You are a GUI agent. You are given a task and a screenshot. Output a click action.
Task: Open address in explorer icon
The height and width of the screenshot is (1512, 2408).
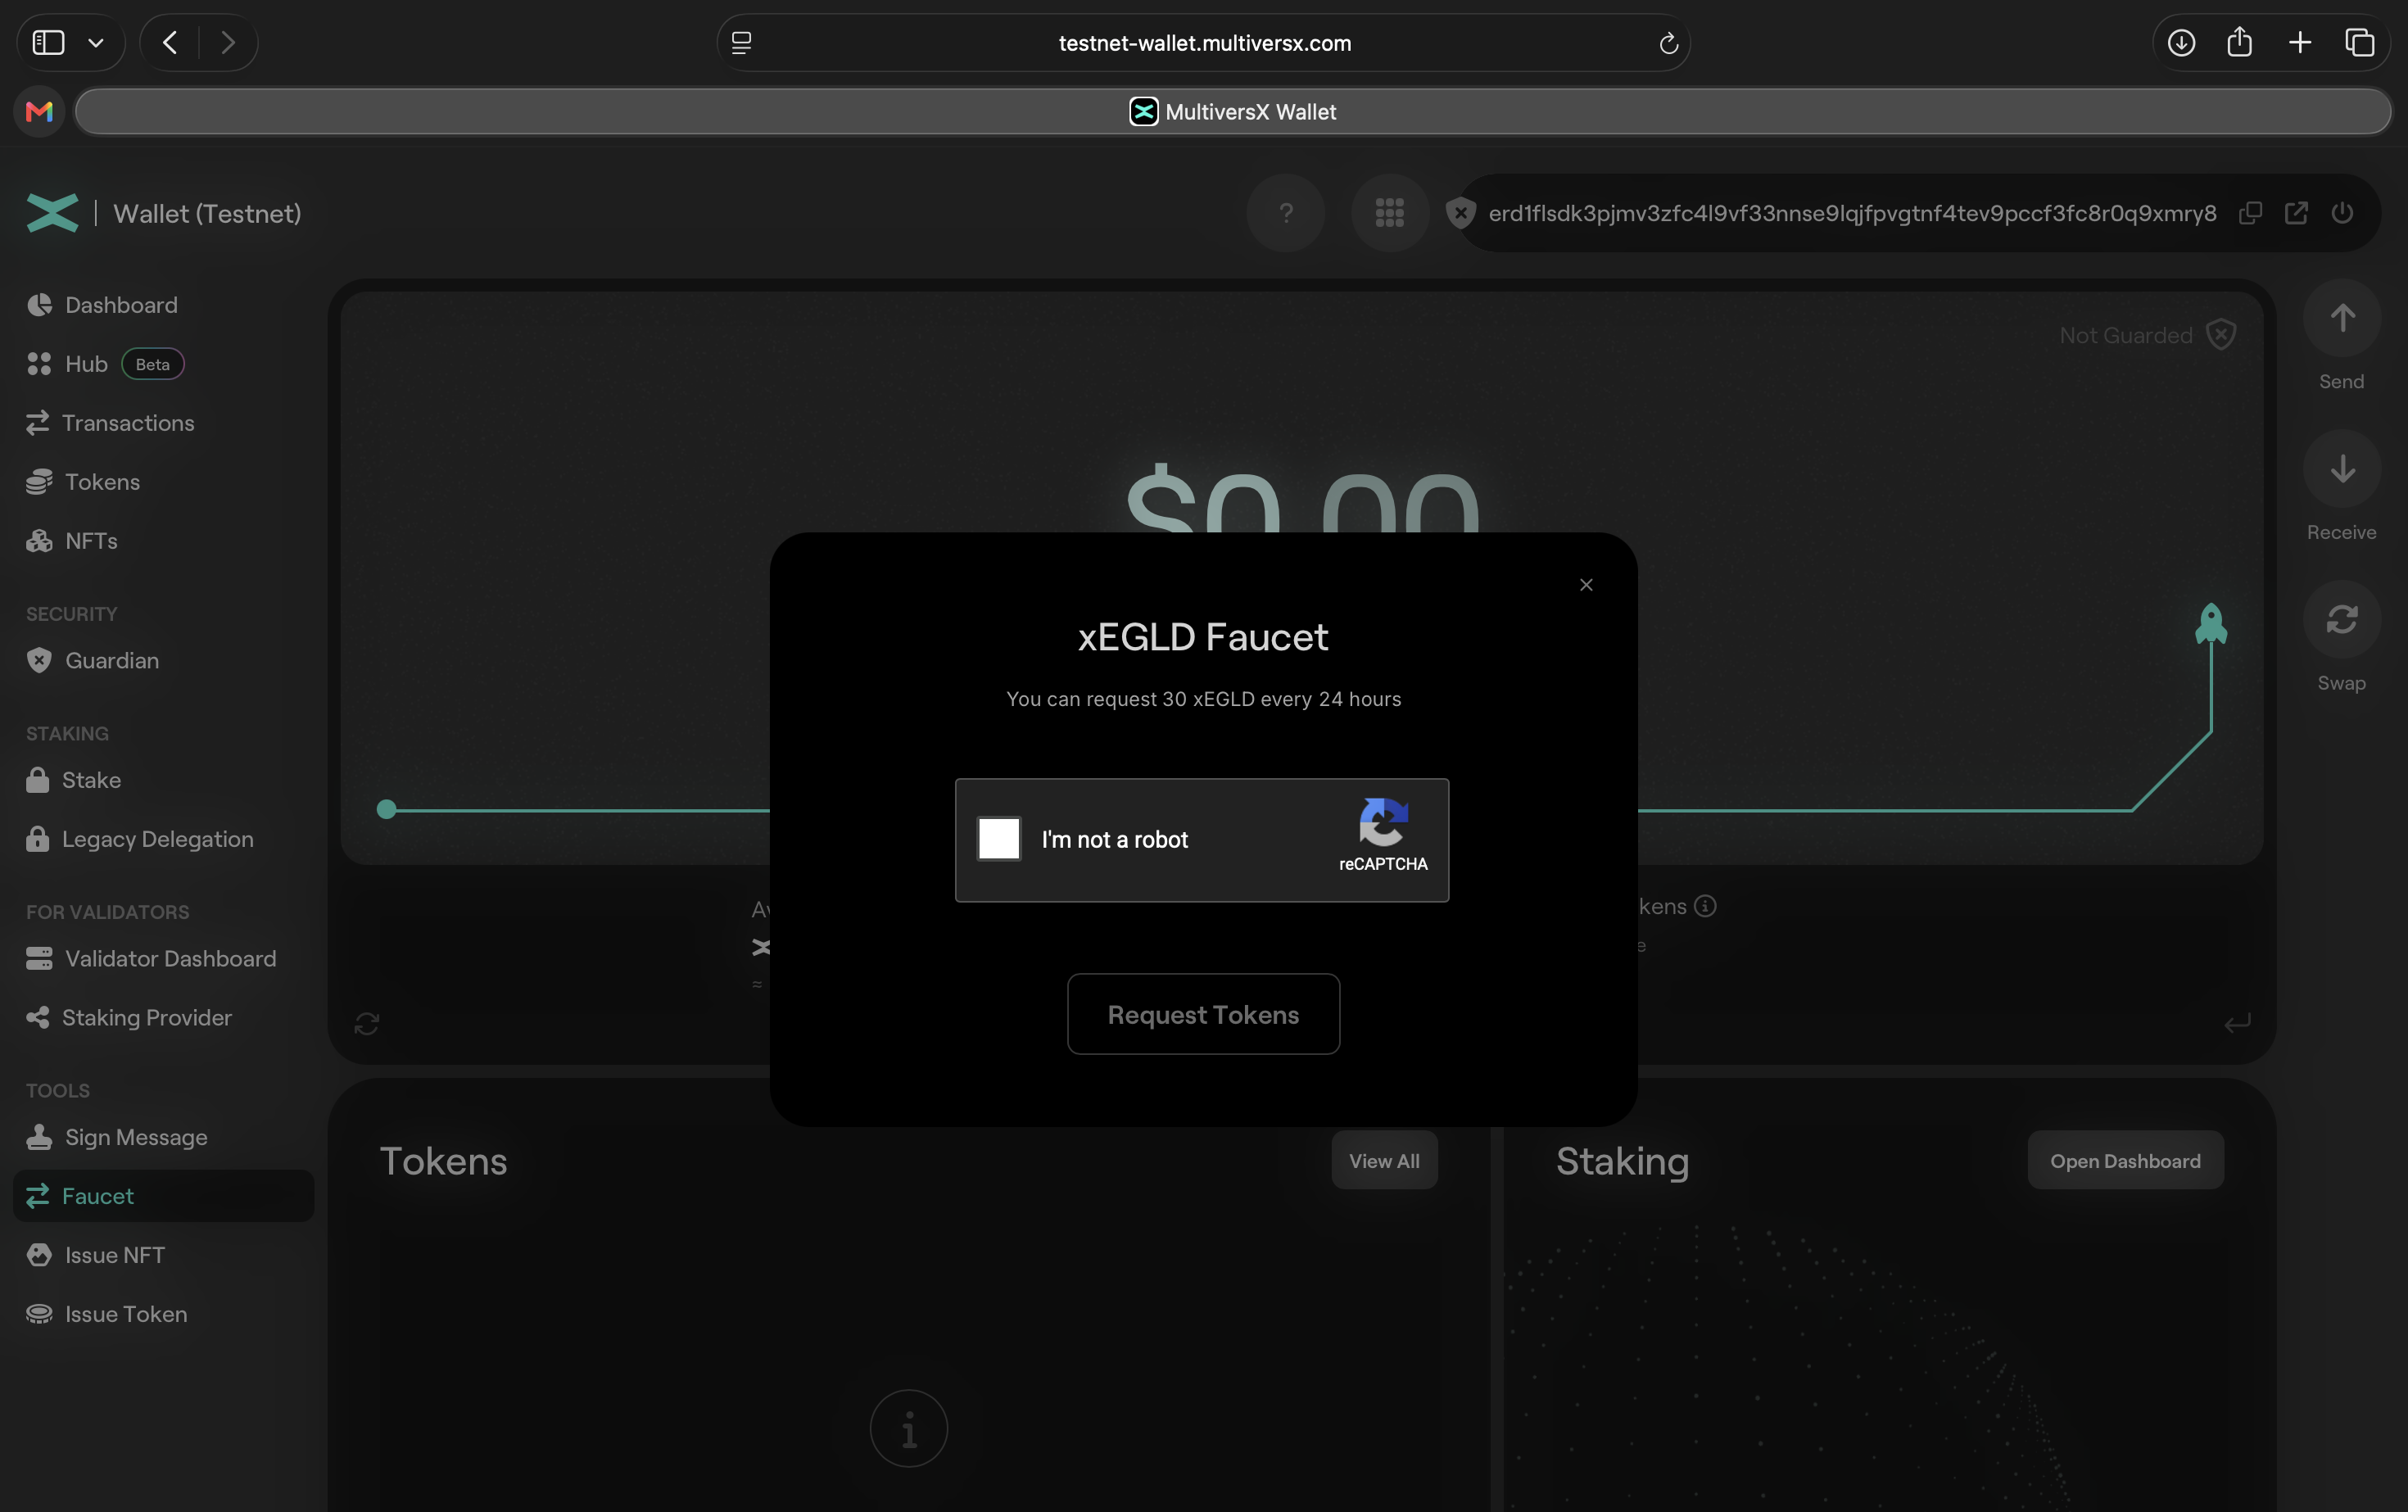2296,213
